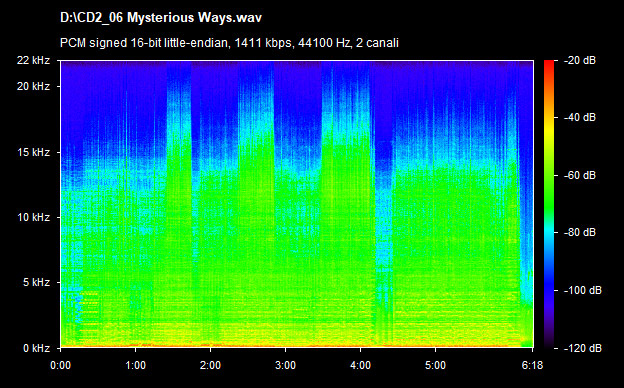Click the -100 dB label on color scale
624x388 pixels.
583,291
